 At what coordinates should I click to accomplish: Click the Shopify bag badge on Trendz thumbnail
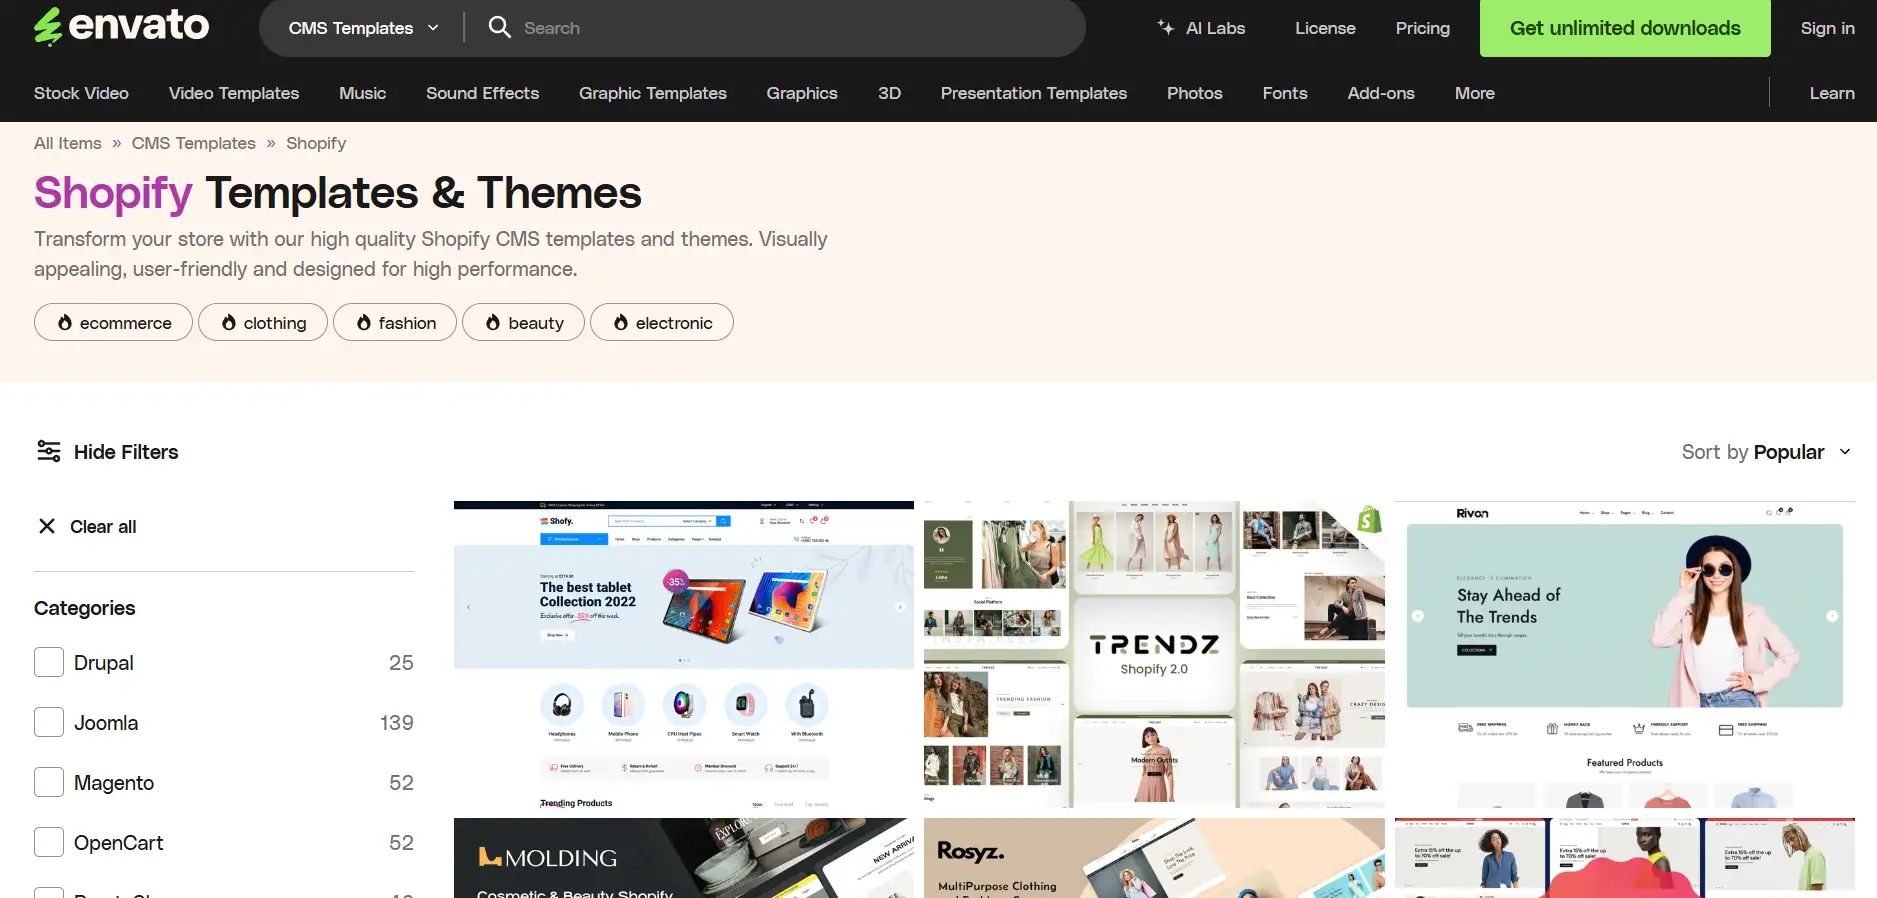[1369, 519]
